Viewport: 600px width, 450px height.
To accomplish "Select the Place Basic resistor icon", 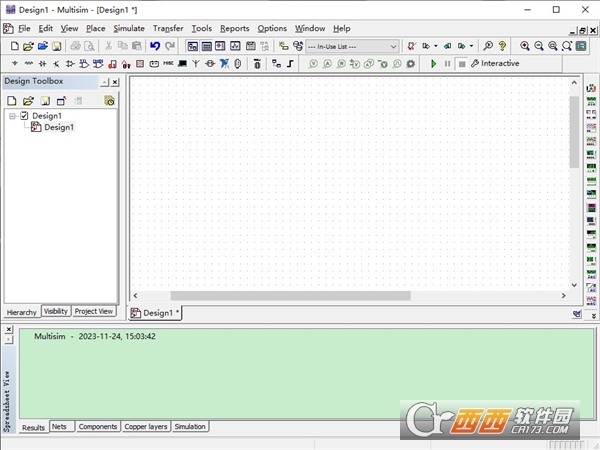I will [29, 64].
